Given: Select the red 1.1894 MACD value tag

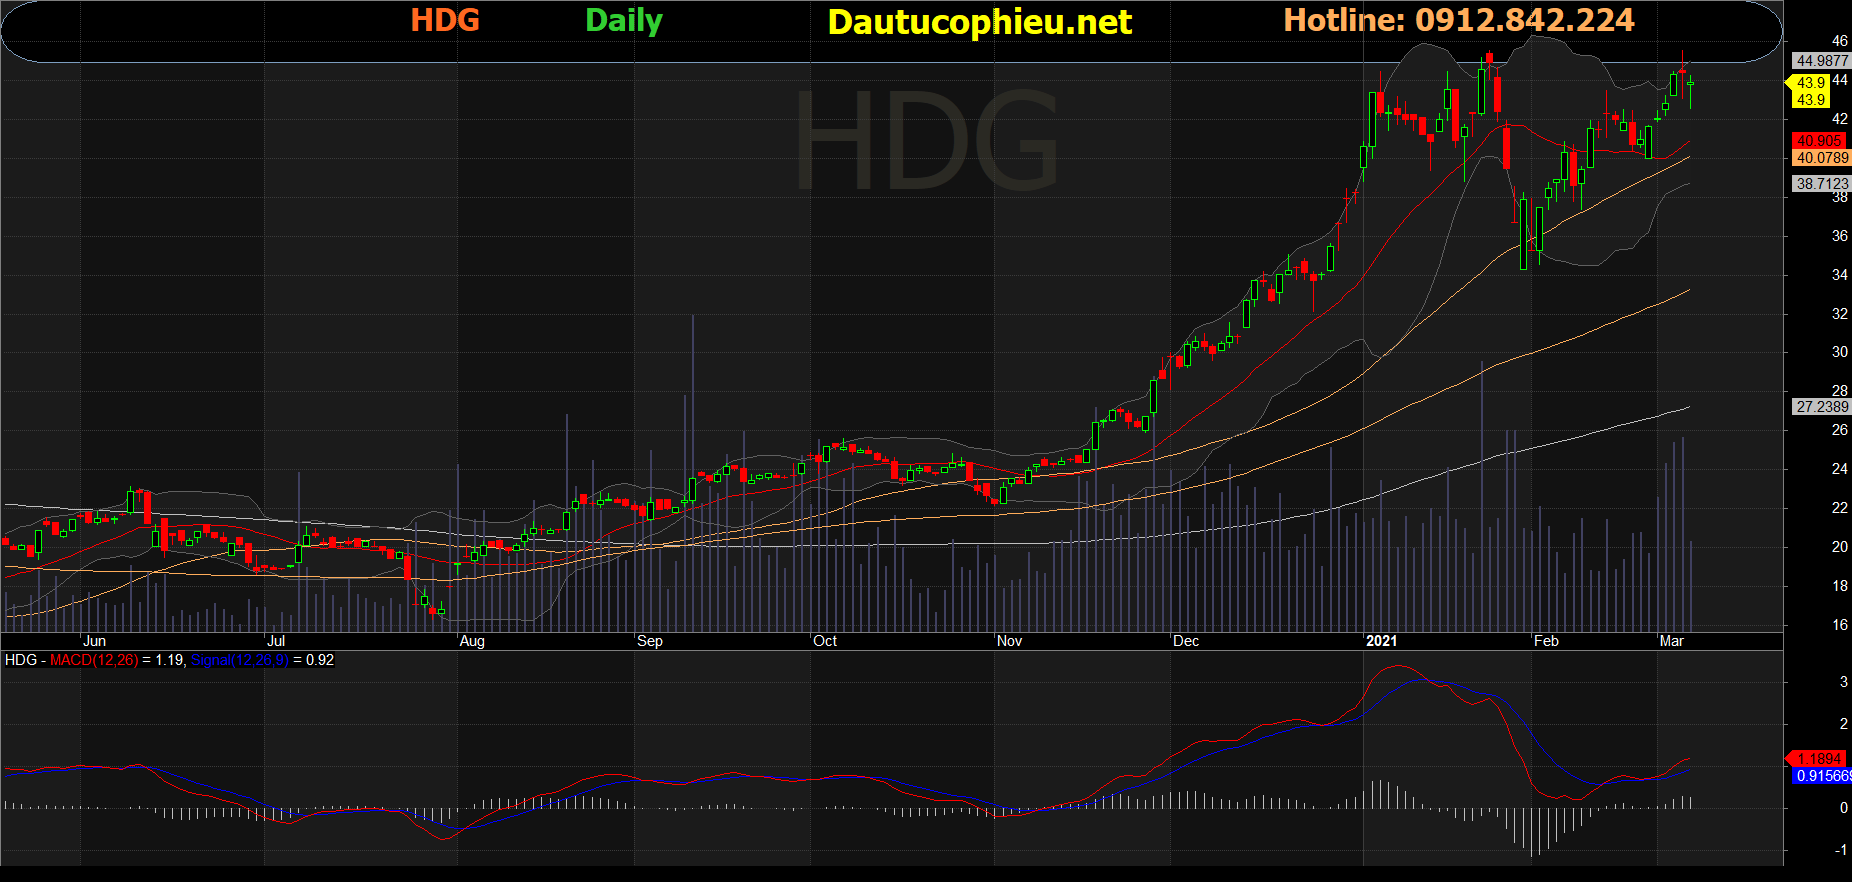Looking at the screenshot, I should click(1817, 759).
